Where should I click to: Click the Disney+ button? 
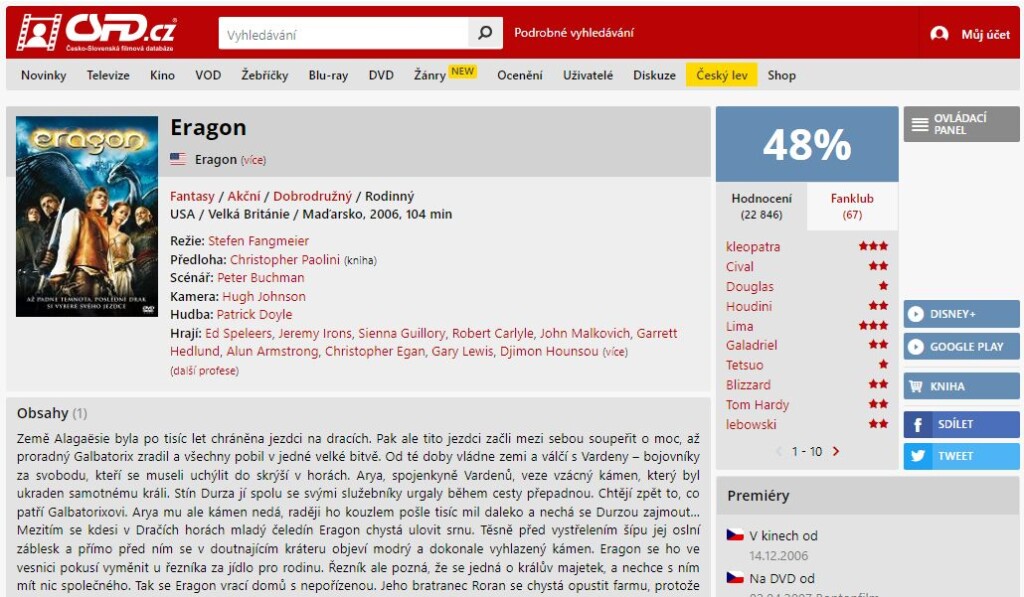click(x=961, y=314)
